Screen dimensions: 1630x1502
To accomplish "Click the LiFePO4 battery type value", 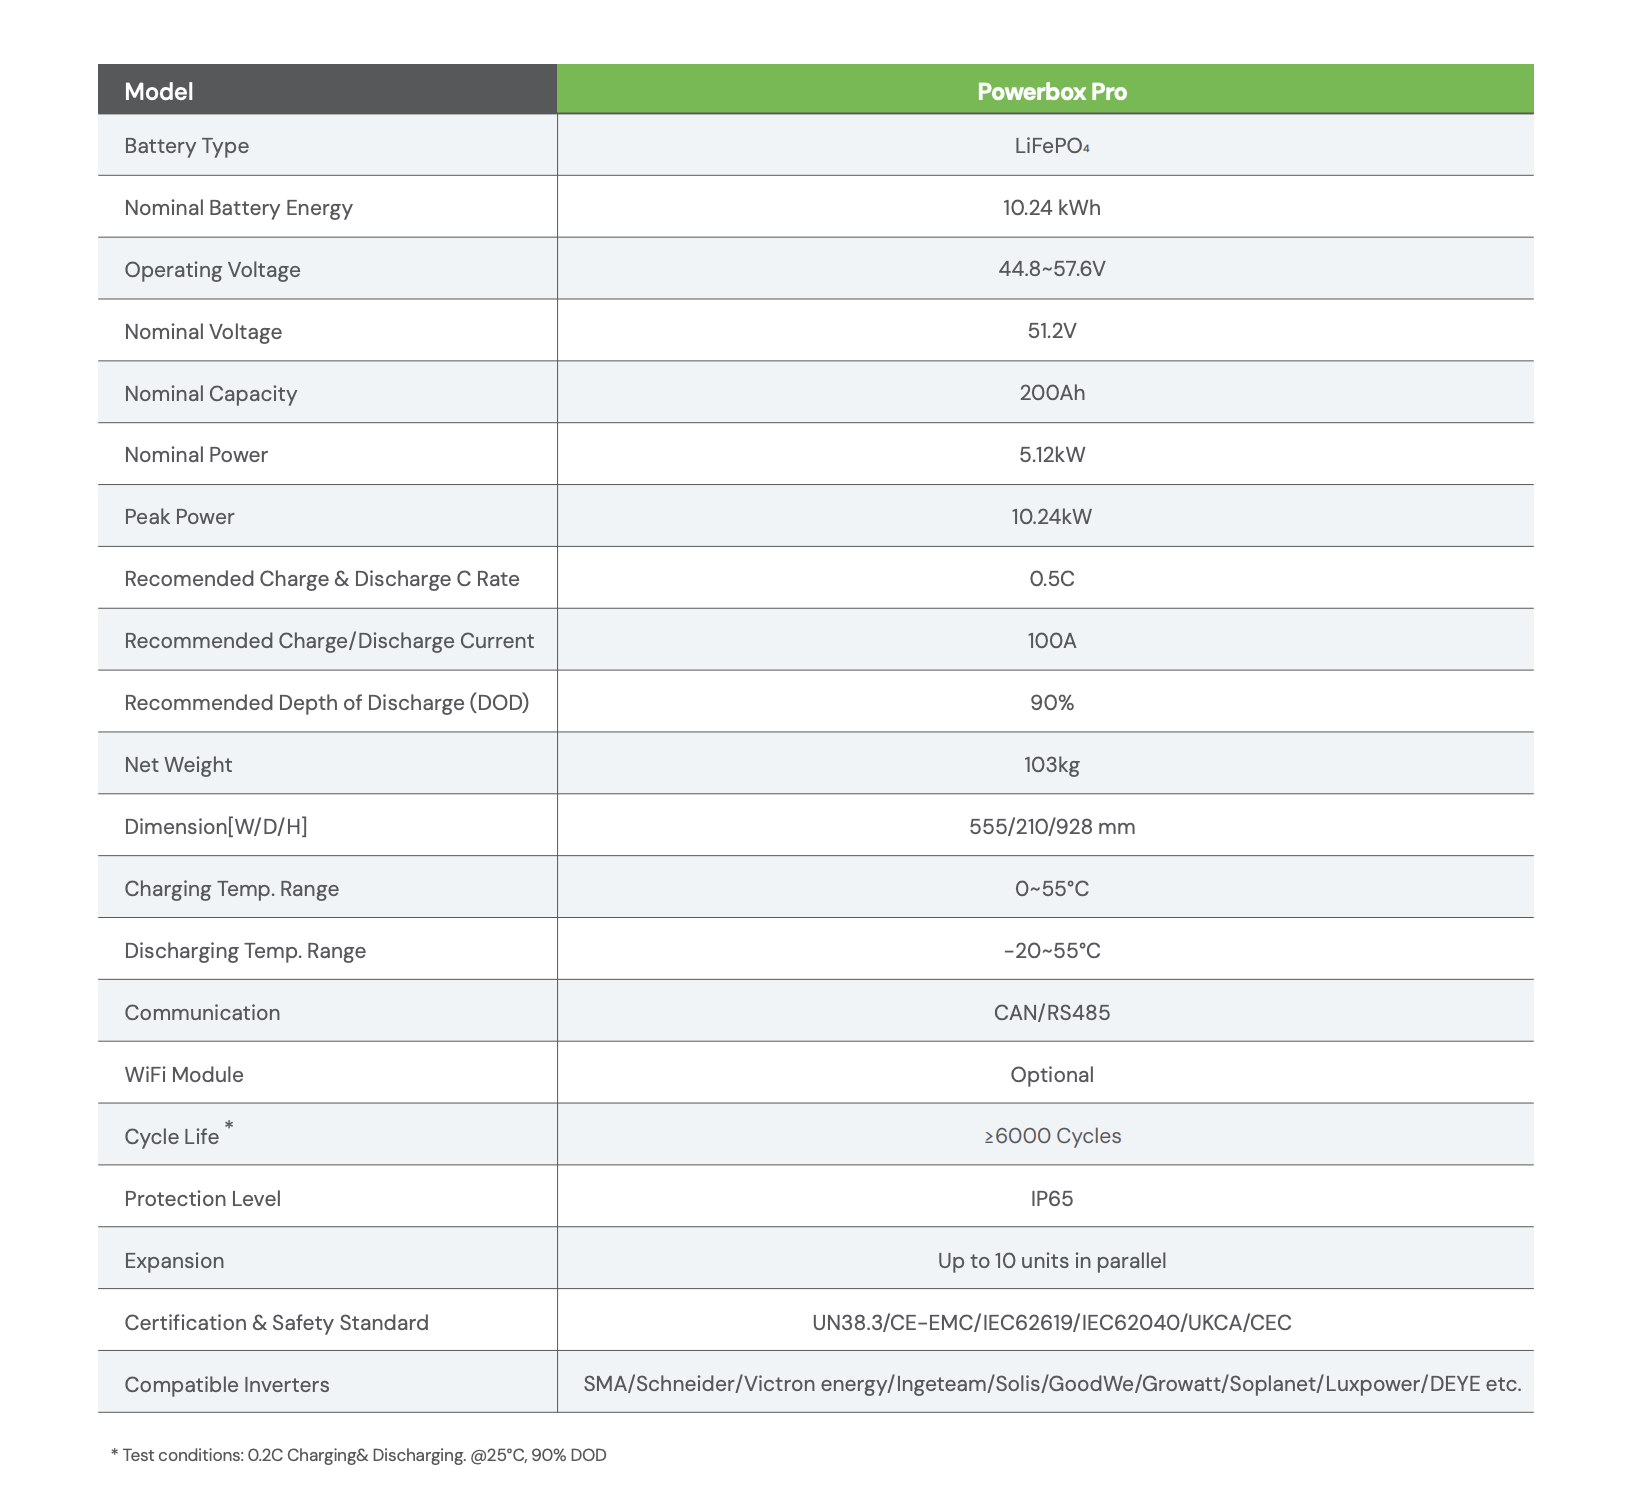I will [1051, 146].
